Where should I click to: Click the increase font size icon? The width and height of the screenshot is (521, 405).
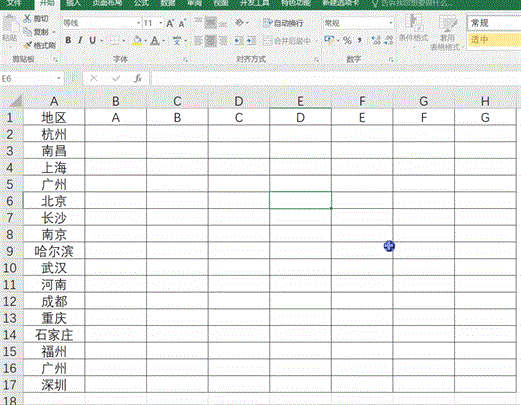pyautogui.click(x=170, y=23)
